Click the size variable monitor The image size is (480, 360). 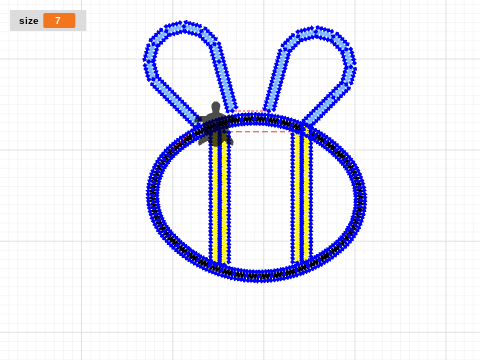coord(48,21)
